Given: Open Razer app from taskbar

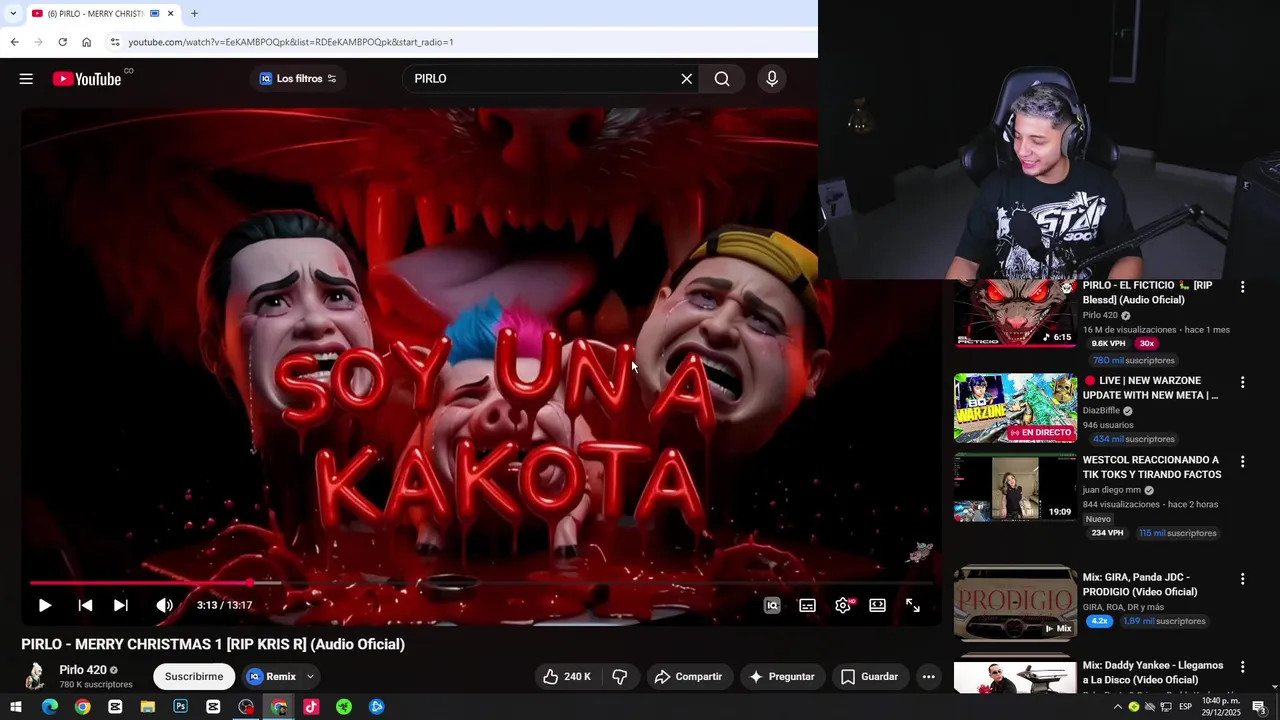Looking at the screenshot, I should [x=344, y=707].
